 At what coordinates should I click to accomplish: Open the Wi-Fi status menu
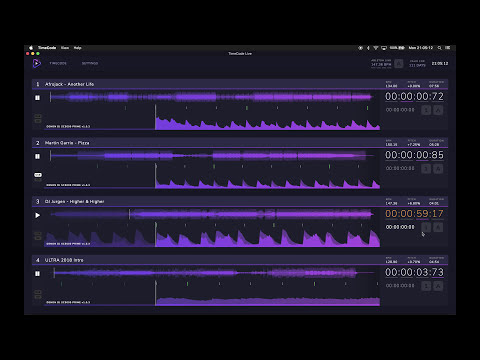[x=376, y=48]
